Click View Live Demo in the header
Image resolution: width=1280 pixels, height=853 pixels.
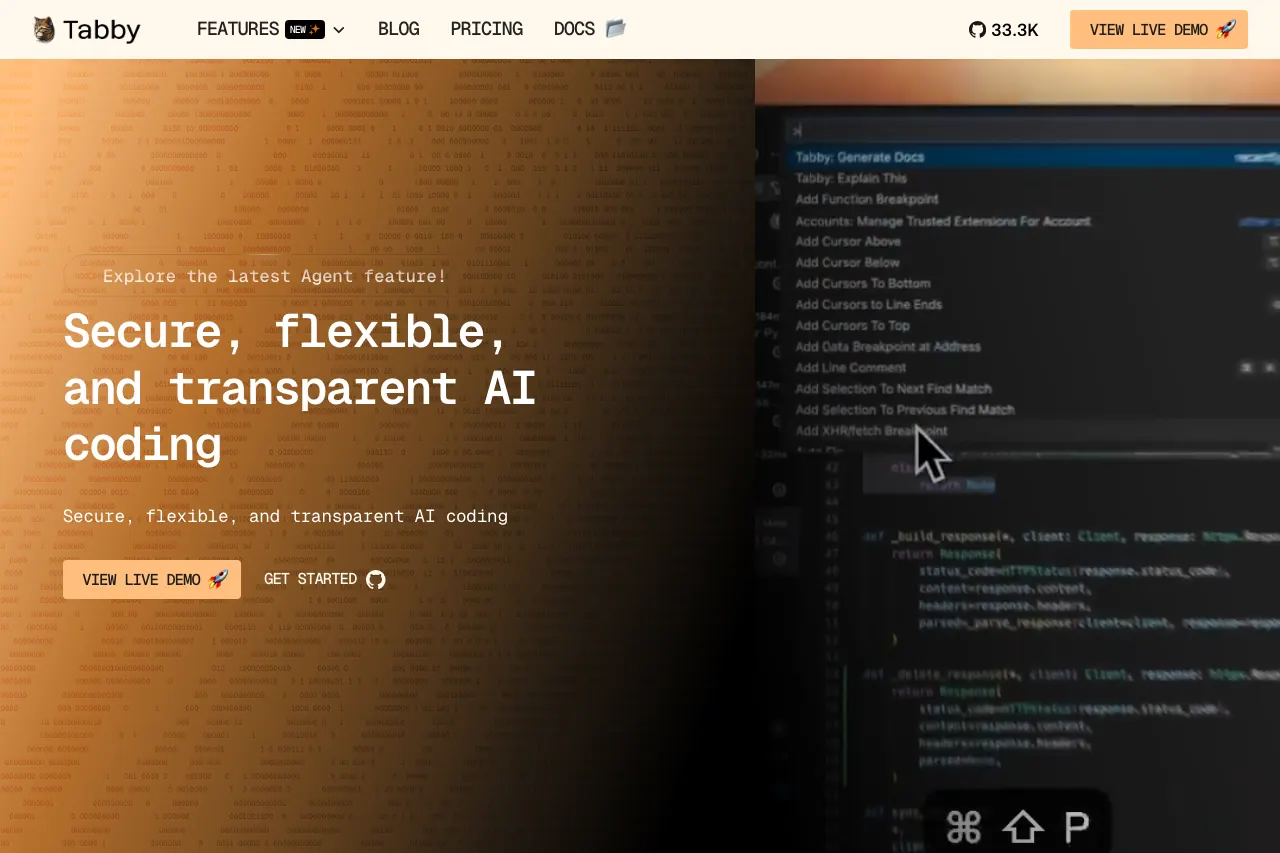click(x=1159, y=30)
